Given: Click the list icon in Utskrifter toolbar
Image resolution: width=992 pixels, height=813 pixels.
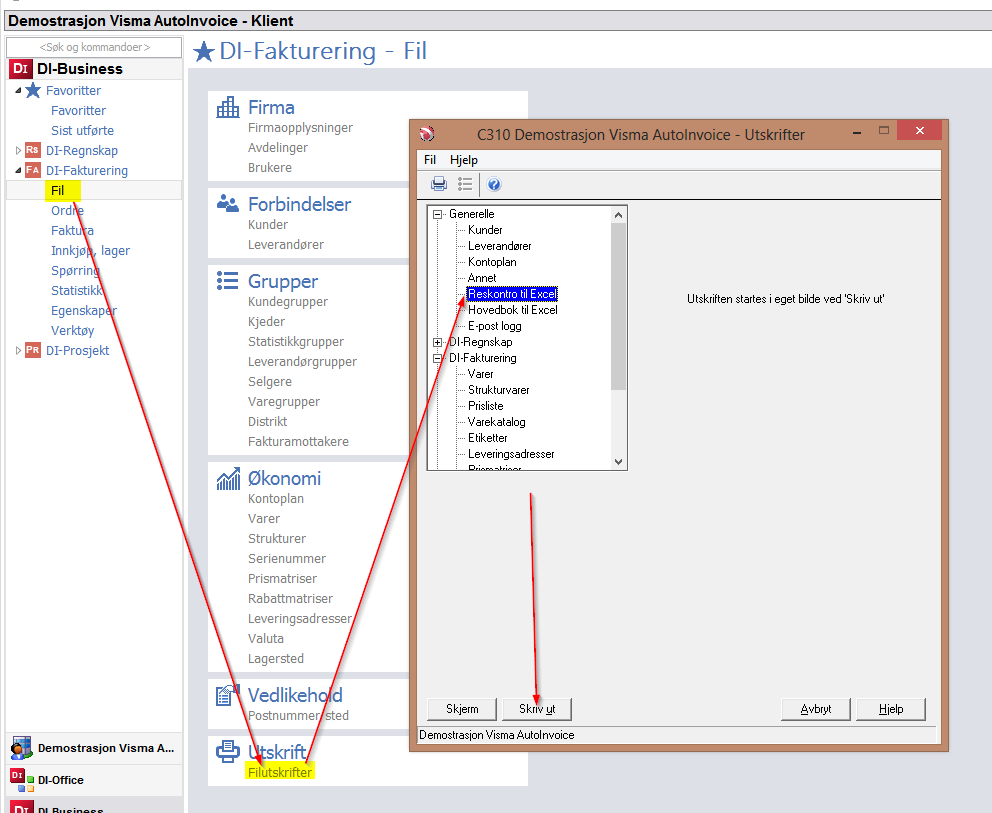Looking at the screenshot, I should click(465, 184).
